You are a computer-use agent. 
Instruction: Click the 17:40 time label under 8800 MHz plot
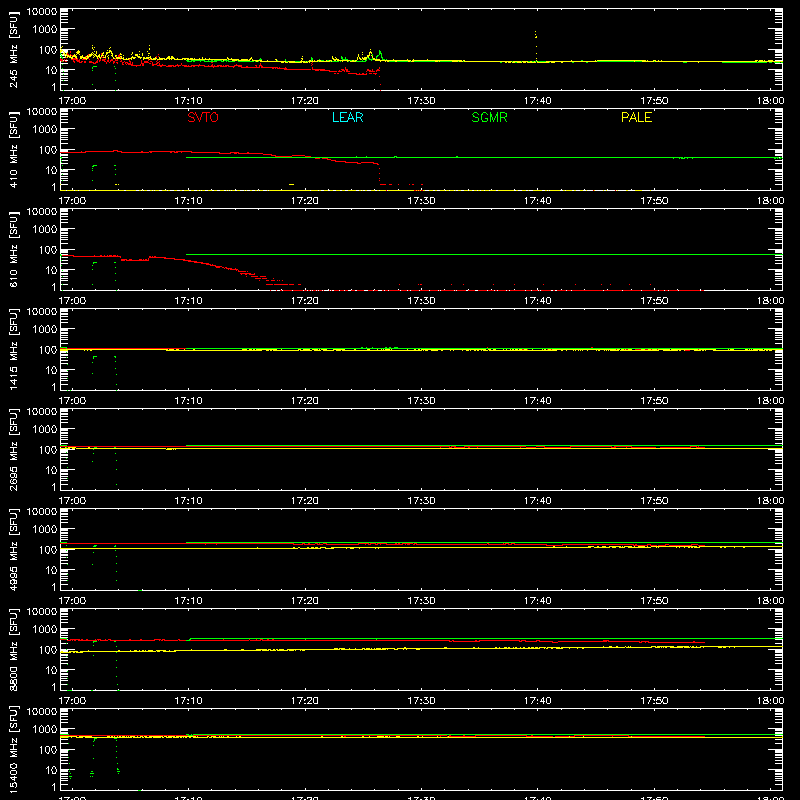[x=537, y=701]
